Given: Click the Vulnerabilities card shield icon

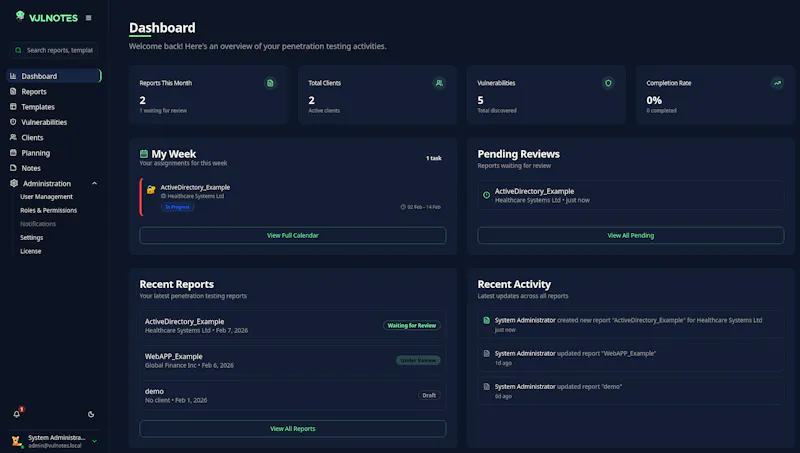Looking at the screenshot, I should tap(608, 83).
